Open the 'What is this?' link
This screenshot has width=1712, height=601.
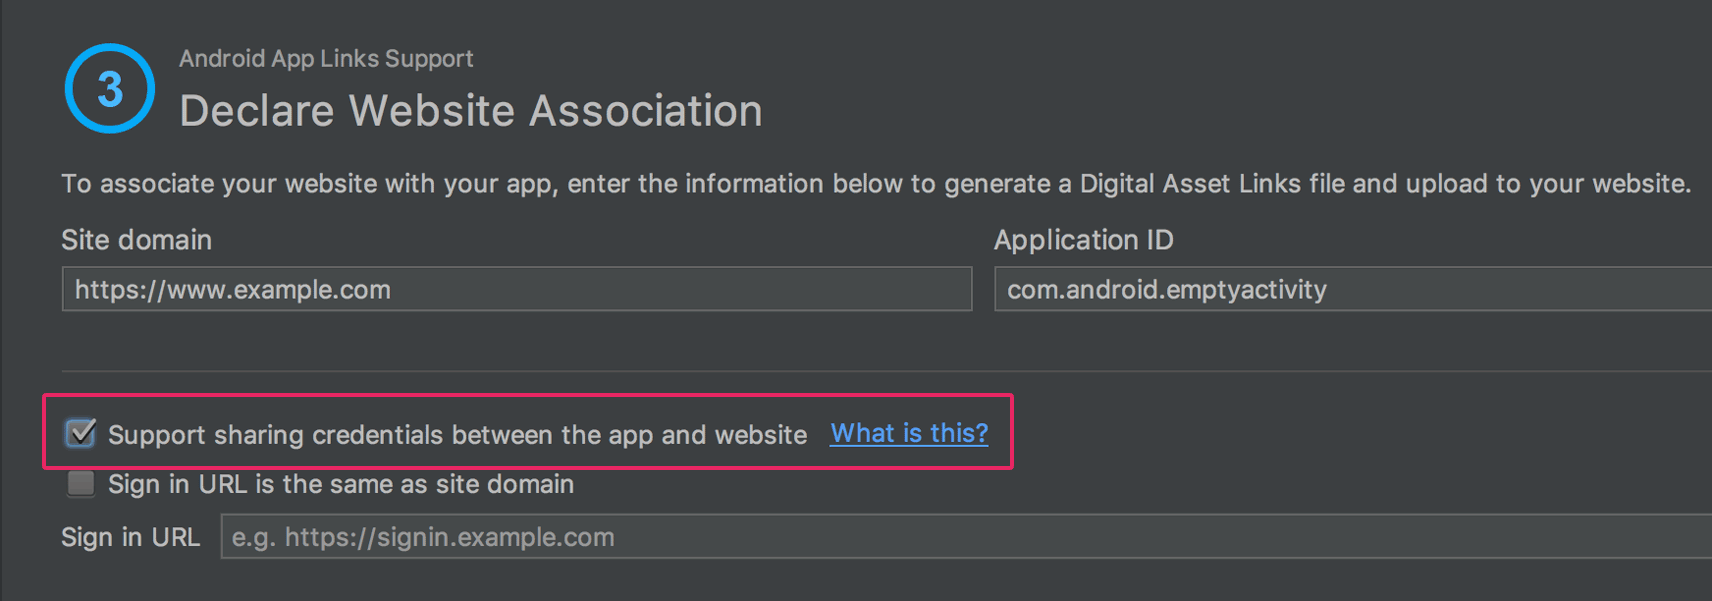click(x=908, y=433)
